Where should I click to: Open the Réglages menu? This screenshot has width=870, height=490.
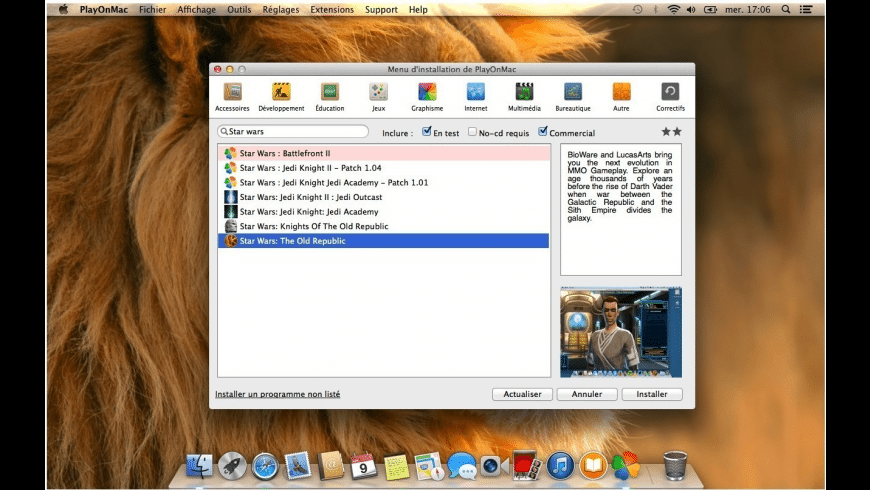[281, 9]
